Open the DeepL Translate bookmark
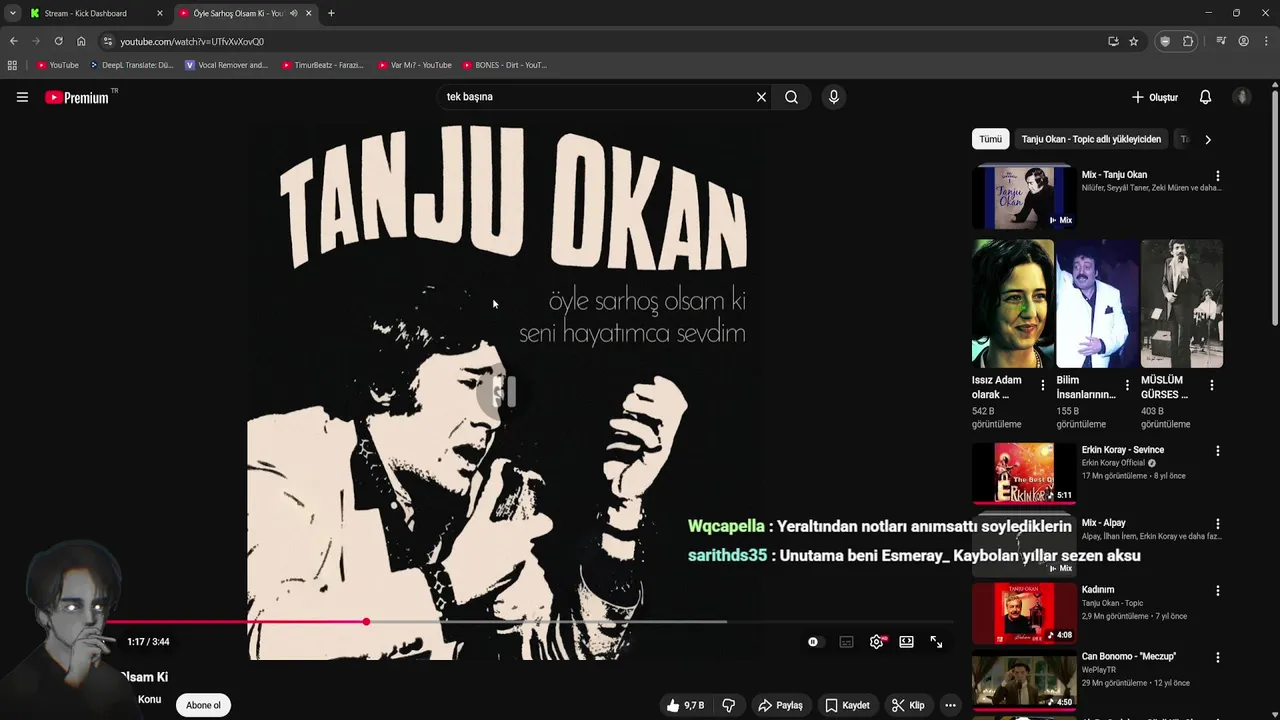 click(131, 65)
